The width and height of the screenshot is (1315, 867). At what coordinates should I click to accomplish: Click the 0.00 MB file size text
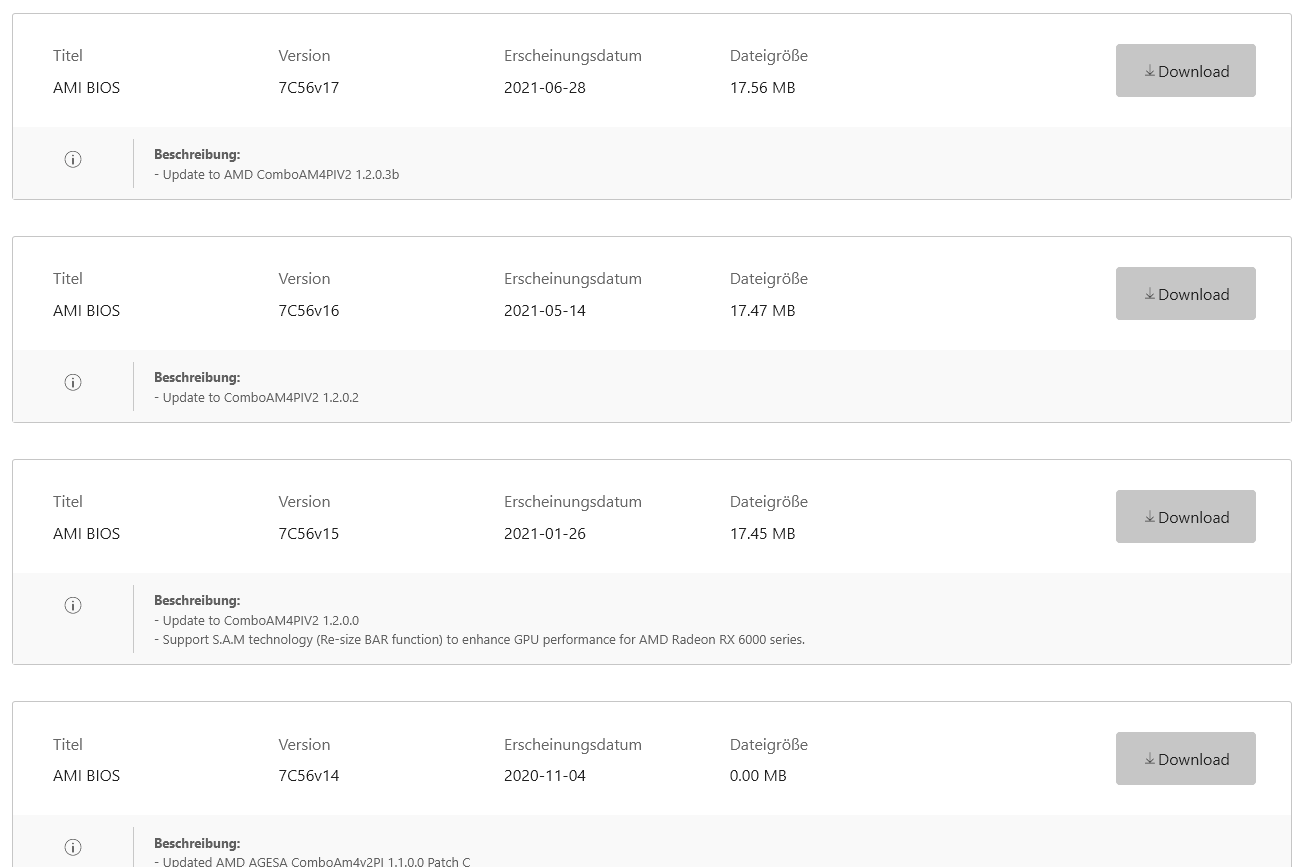[x=757, y=776]
